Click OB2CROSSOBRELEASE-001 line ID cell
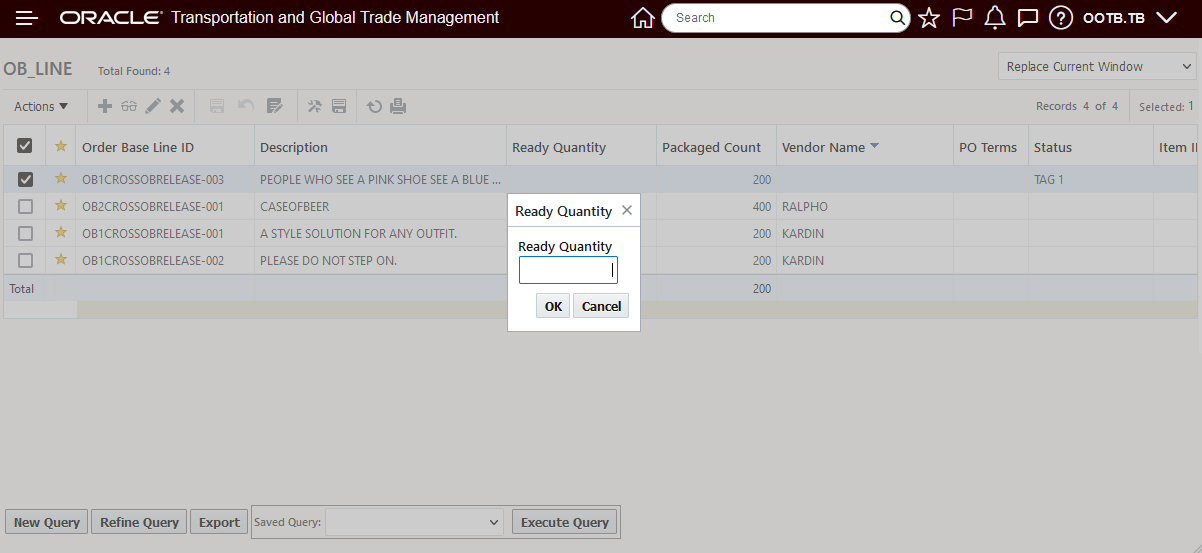Screen dimensions: 1202x553 pyautogui.click(x=153, y=207)
